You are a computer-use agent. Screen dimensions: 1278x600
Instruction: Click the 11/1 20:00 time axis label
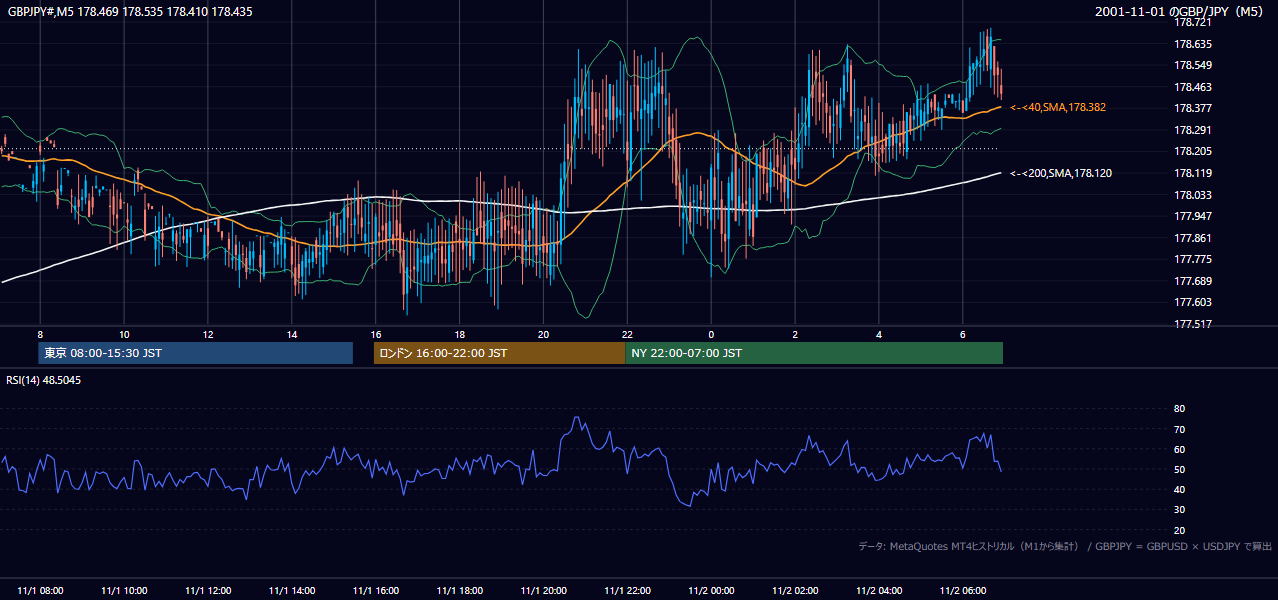pyautogui.click(x=543, y=591)
